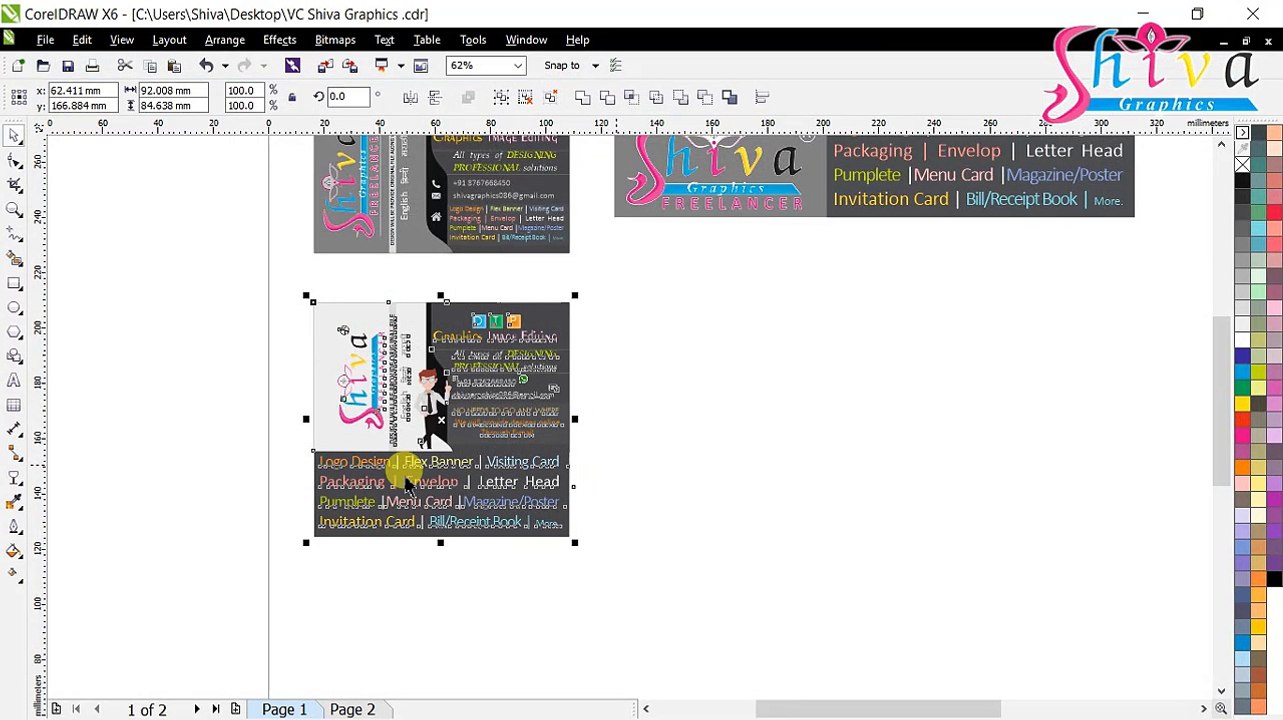Click the navigator magnifier icon at bottom-right corner

pos(1221,709)
